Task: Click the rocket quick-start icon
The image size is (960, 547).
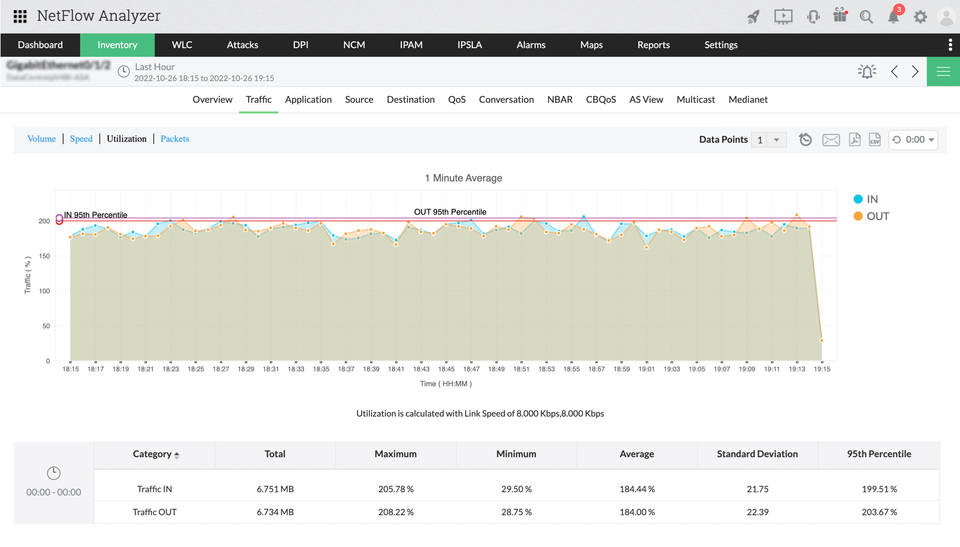Action: [754, 17]
